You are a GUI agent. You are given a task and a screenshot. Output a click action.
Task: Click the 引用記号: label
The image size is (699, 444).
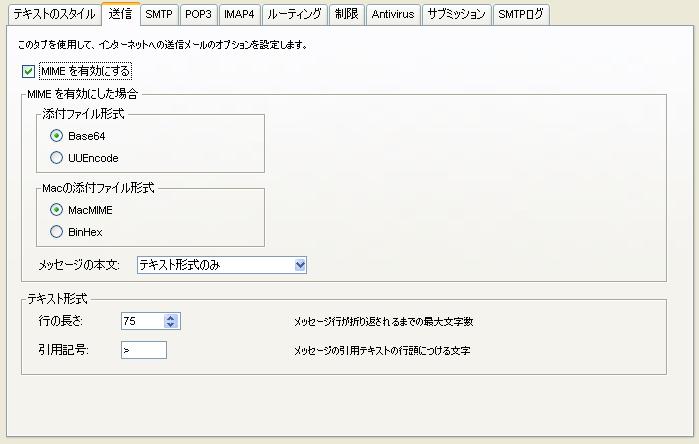pos(63,350)
